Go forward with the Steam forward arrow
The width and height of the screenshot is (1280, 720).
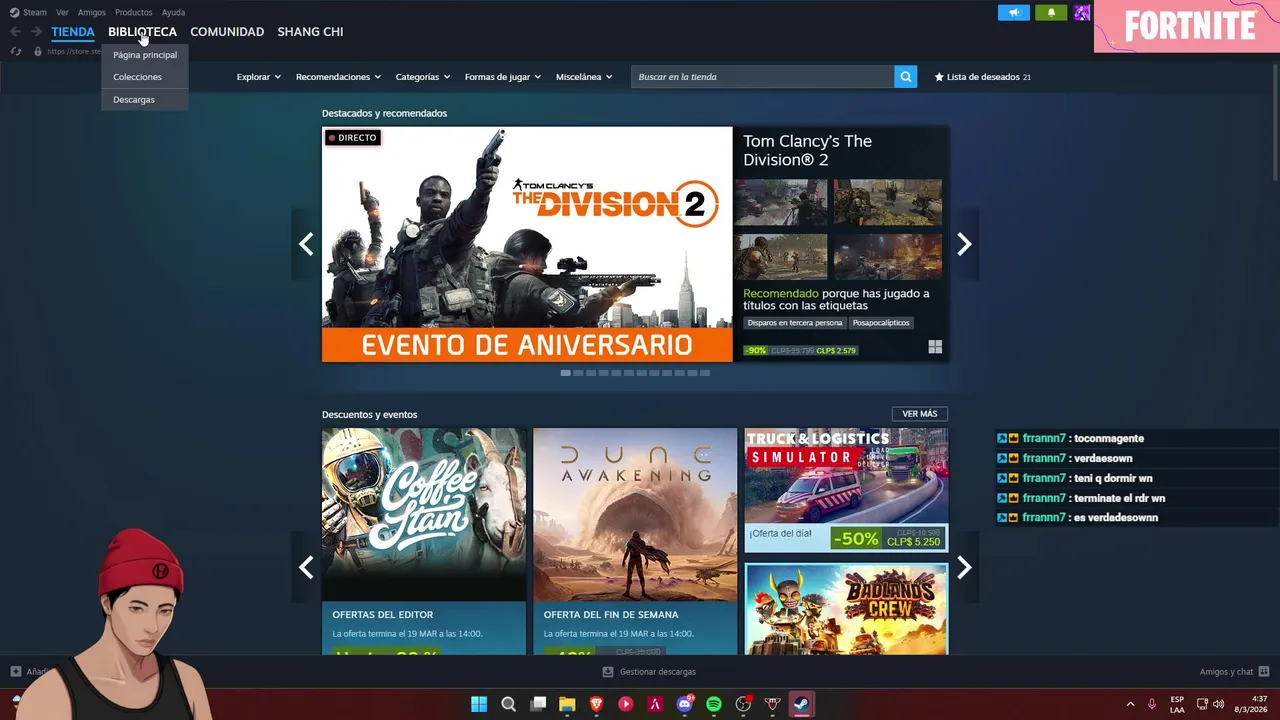(x=36, y=32)
